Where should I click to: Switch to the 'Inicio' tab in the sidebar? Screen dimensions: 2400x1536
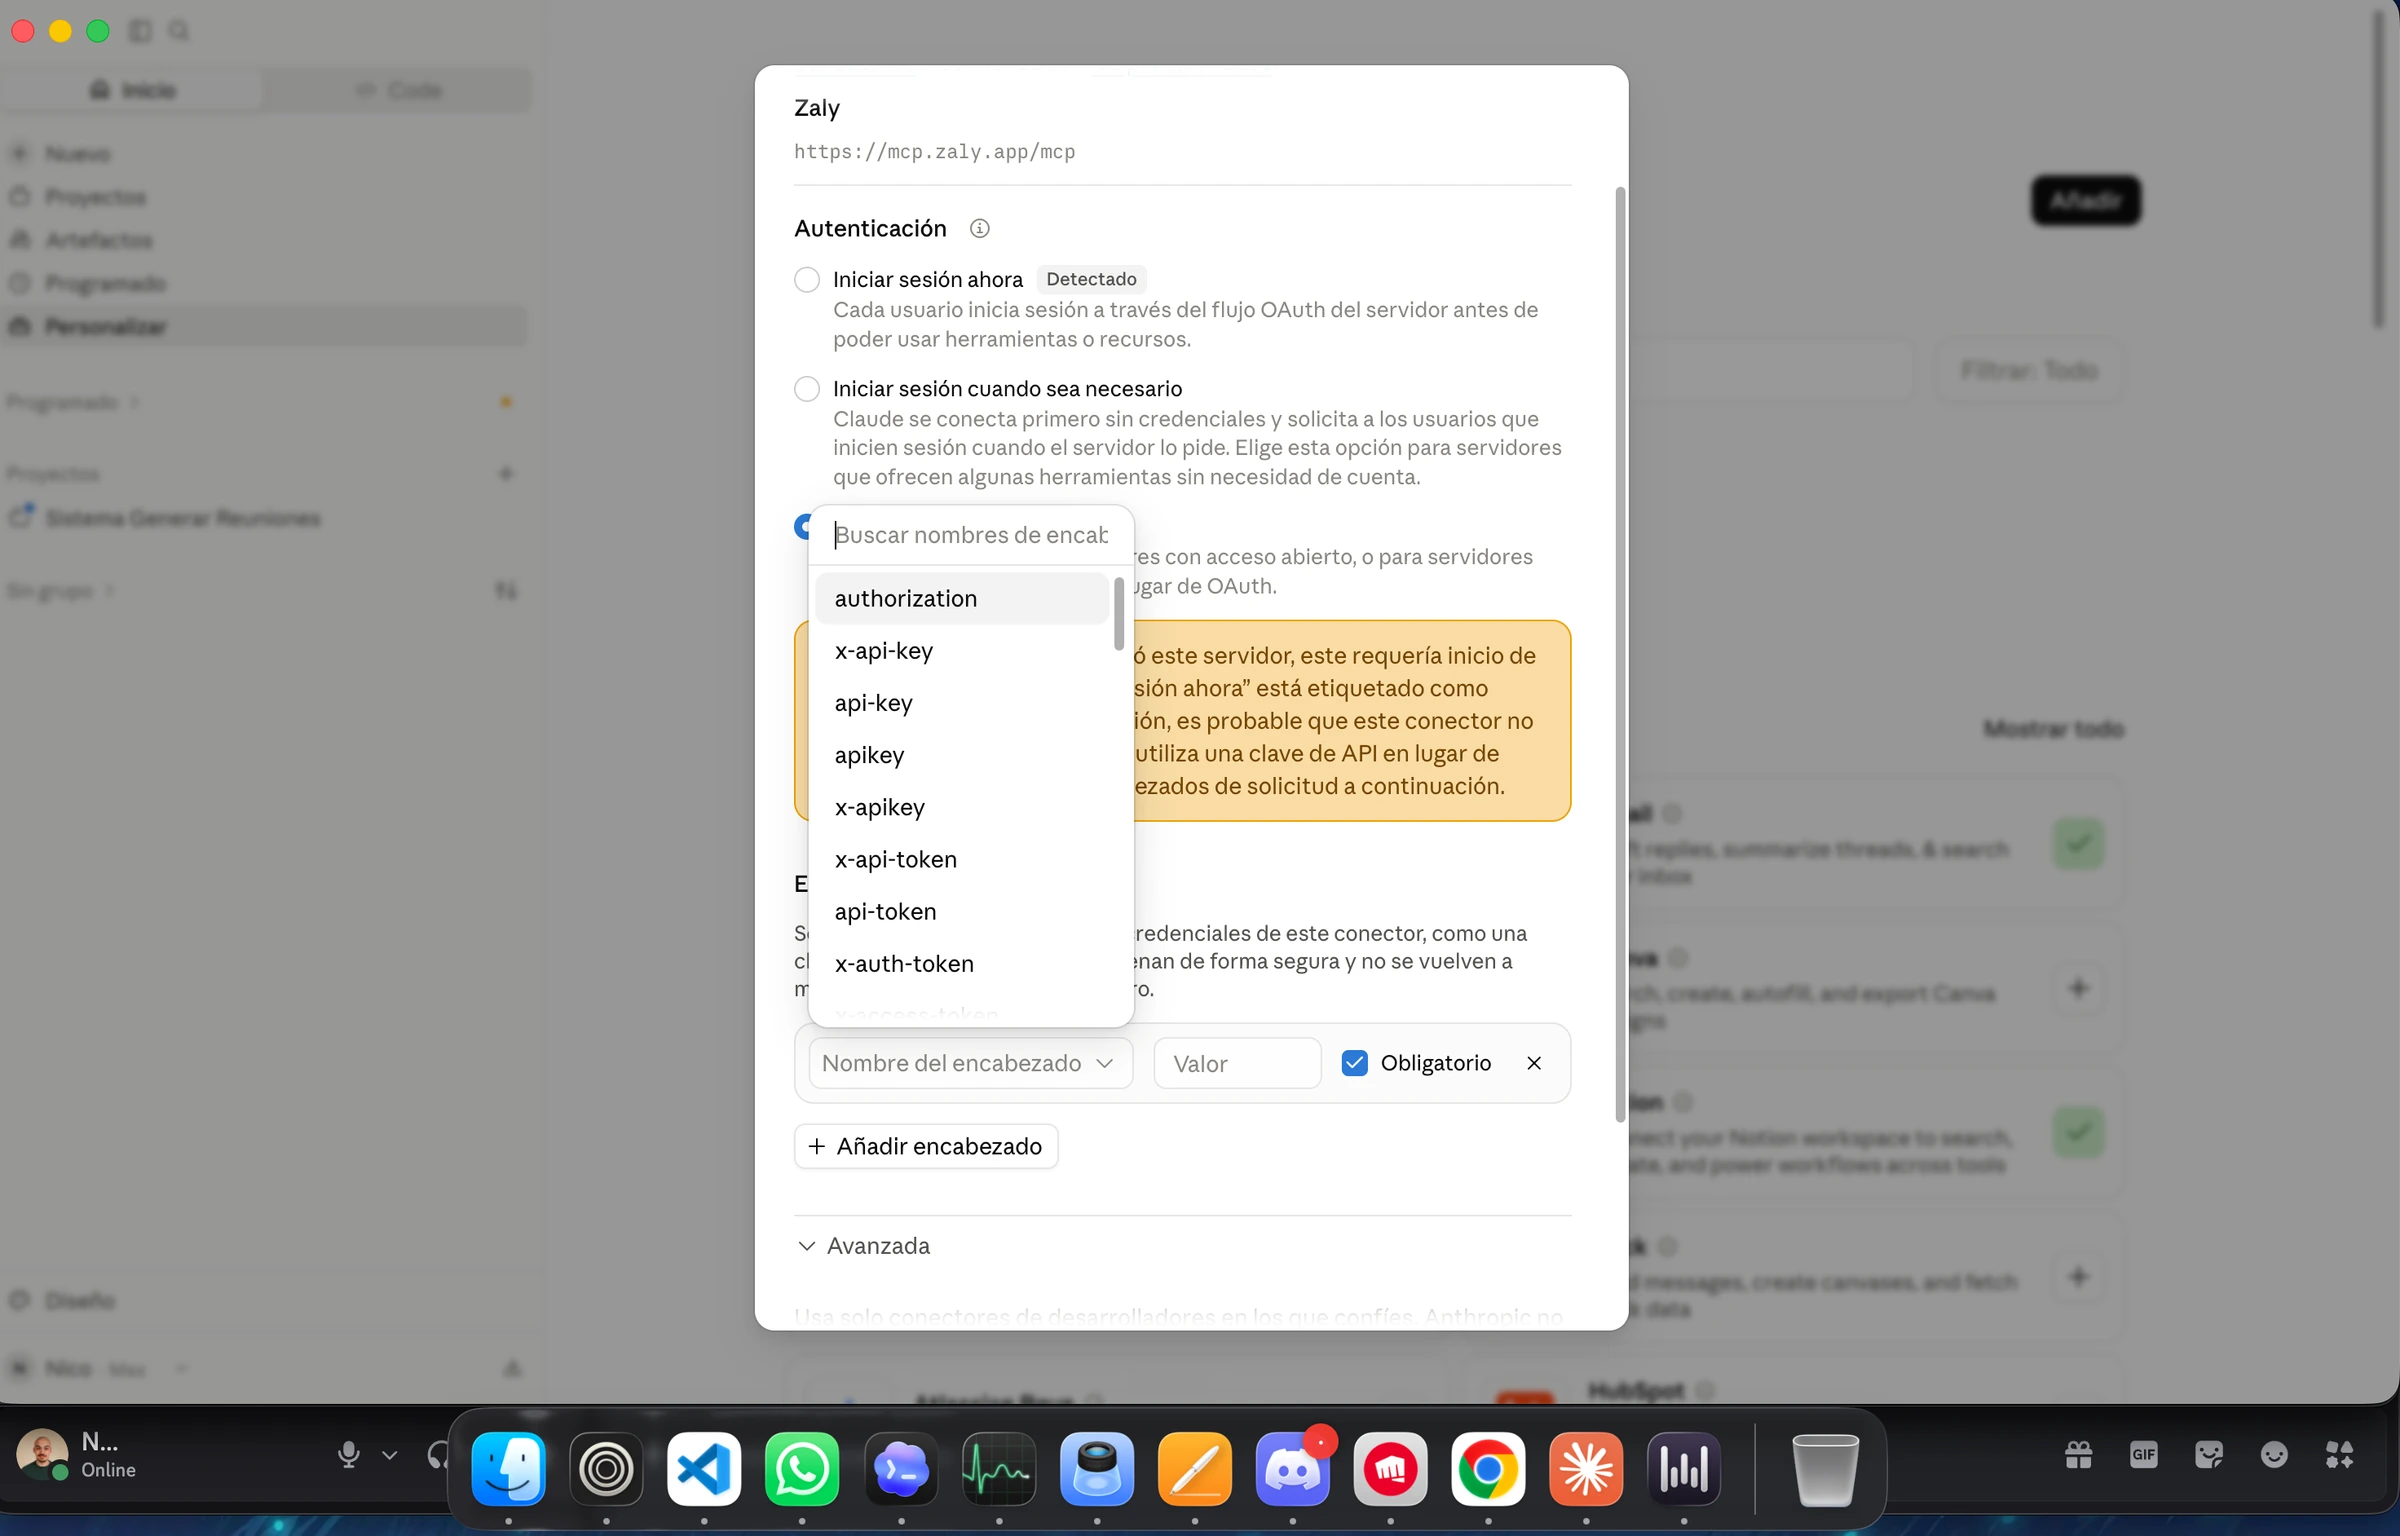pos(133,90)
